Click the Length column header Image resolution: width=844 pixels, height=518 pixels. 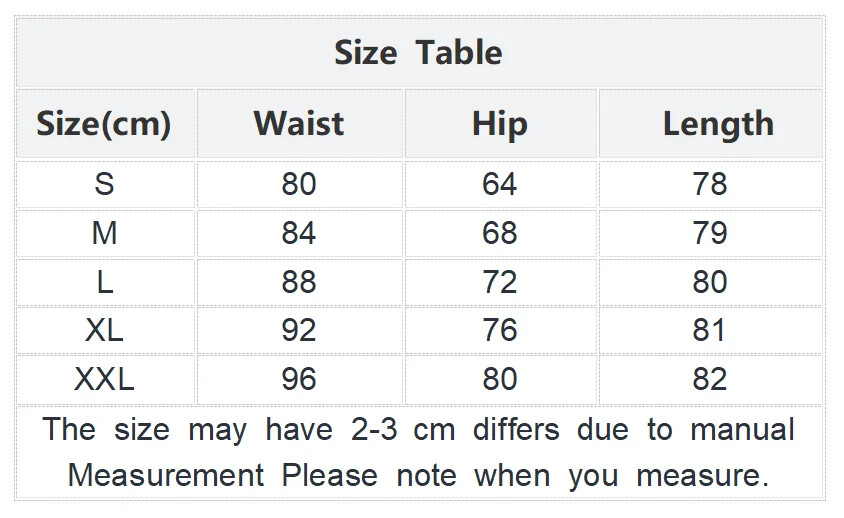719,124
